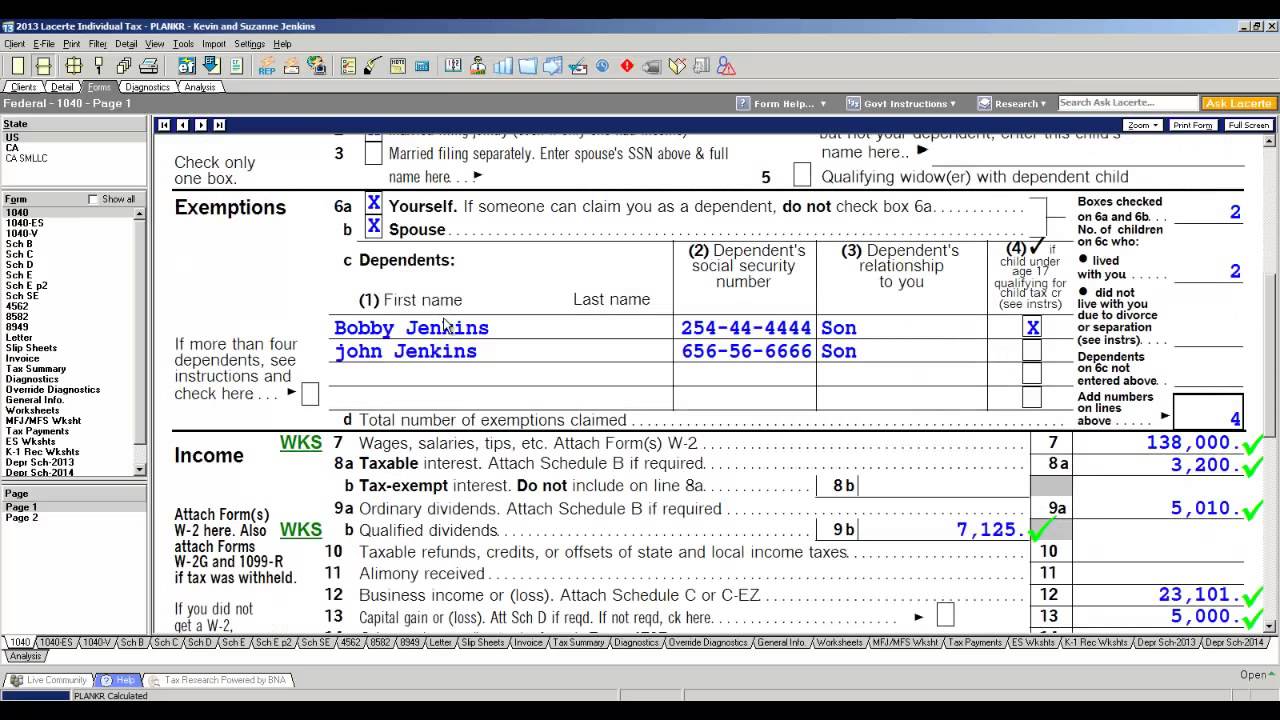Open the Zoom dropdown
Viewport: 1280px width, 720px height.
pos(1142,125)
